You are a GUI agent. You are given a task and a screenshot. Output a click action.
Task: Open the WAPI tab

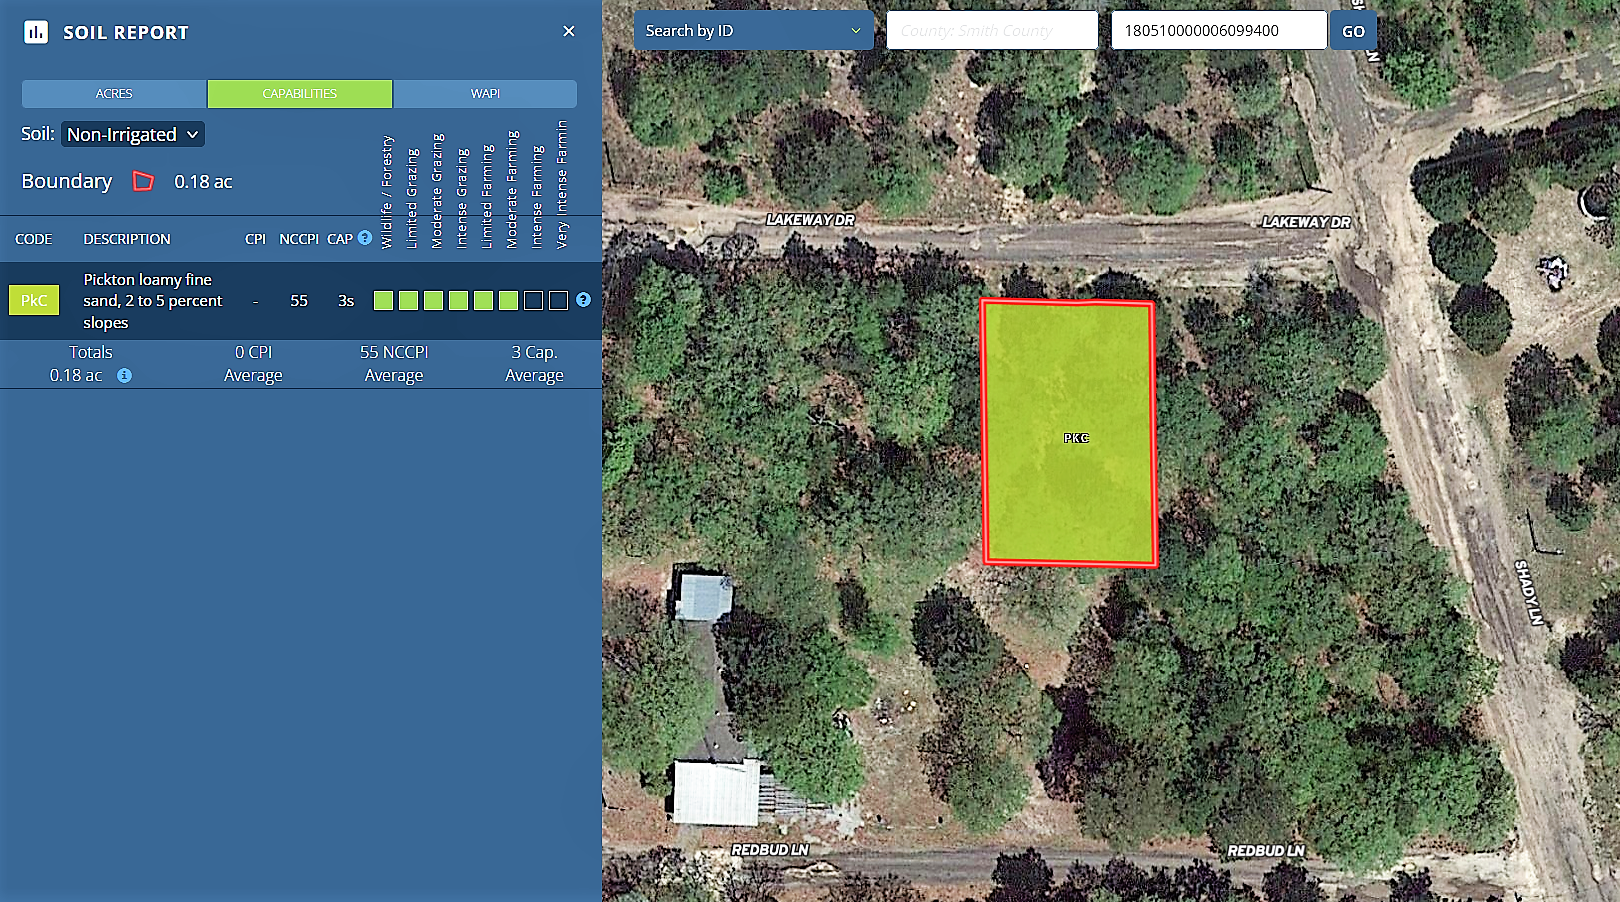click(485, 93)
